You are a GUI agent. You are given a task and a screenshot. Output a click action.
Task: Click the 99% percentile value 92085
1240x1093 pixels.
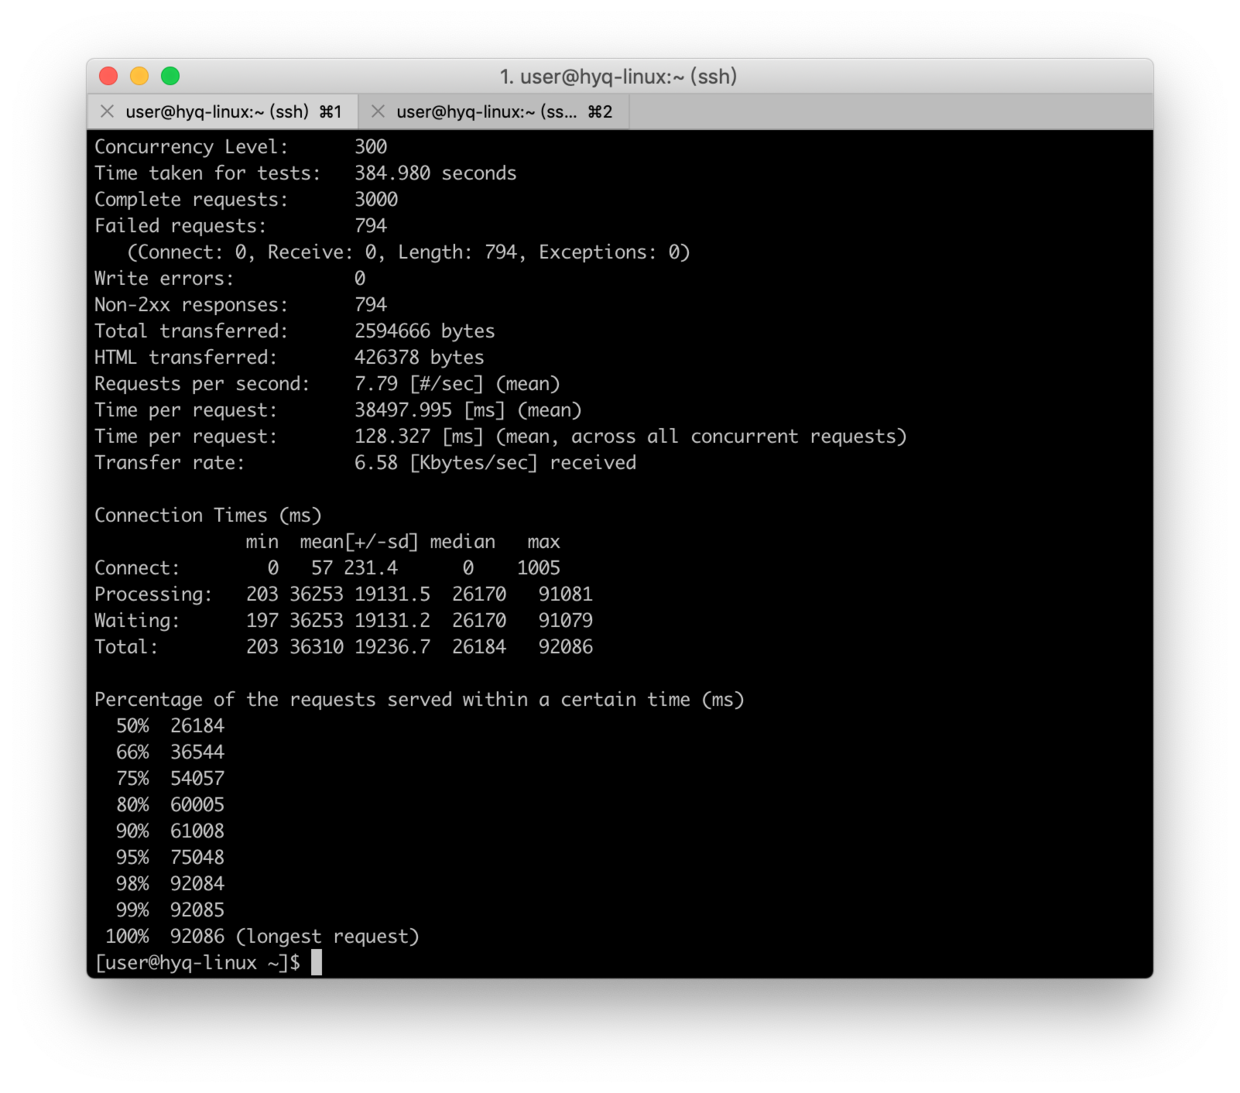point(197,910)
